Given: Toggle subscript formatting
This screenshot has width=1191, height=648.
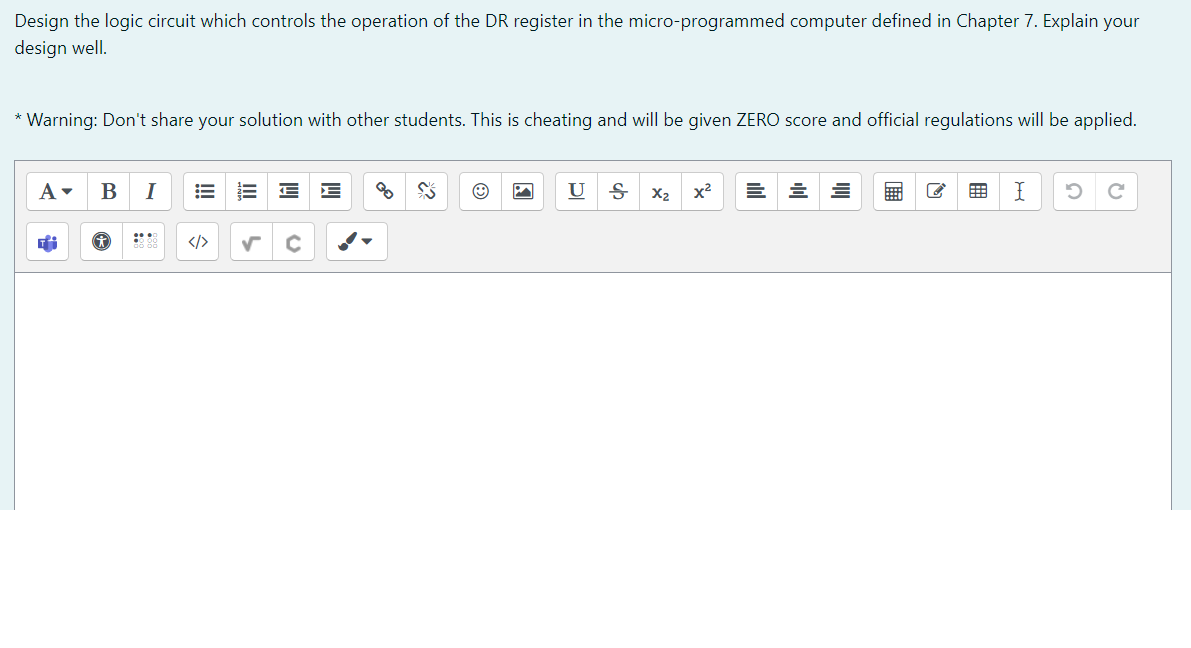Looking at the screenshot, I should click(x=661, y=191).
